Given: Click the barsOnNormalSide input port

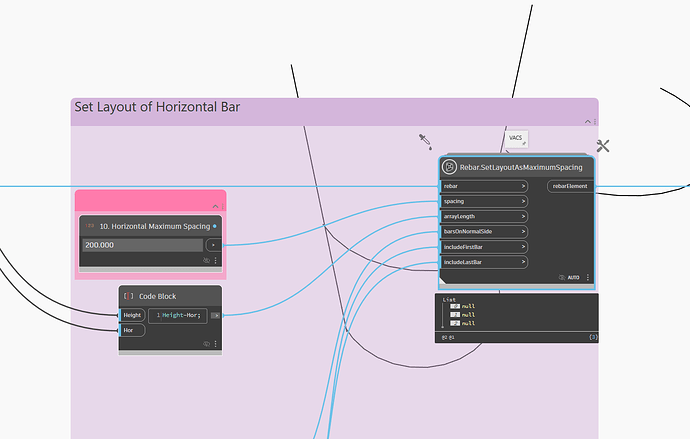Looking at the screenshot, I should tap(484, 231).
